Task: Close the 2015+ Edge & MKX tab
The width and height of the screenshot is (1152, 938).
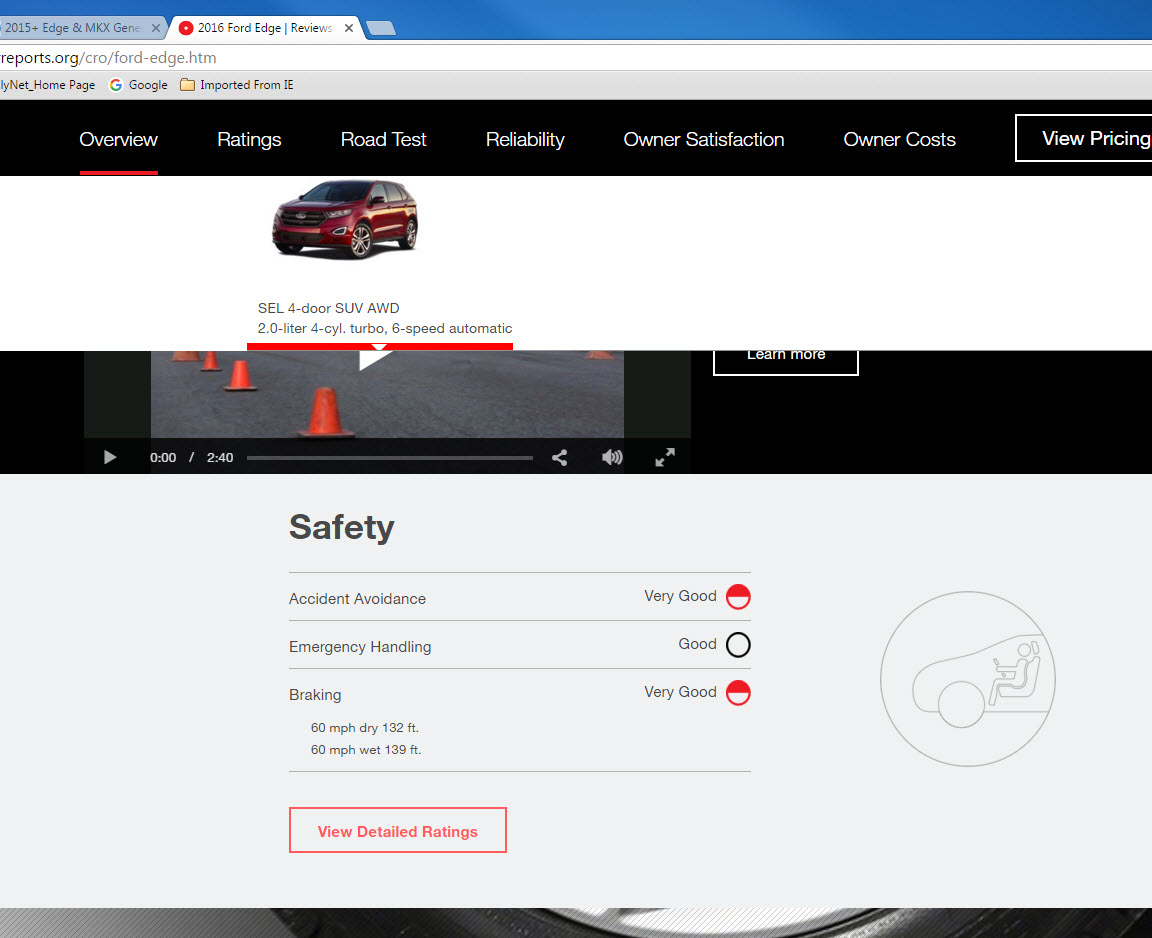Action: (156, 28)
